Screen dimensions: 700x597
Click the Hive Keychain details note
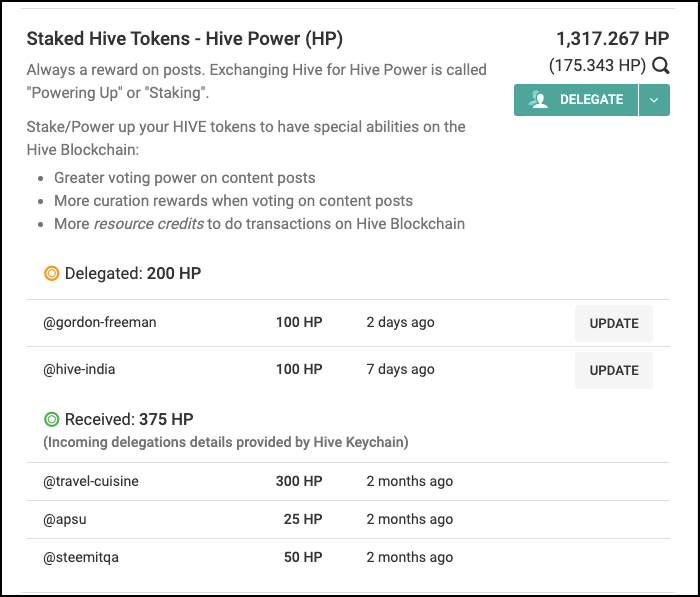click(x=226, y=442)
